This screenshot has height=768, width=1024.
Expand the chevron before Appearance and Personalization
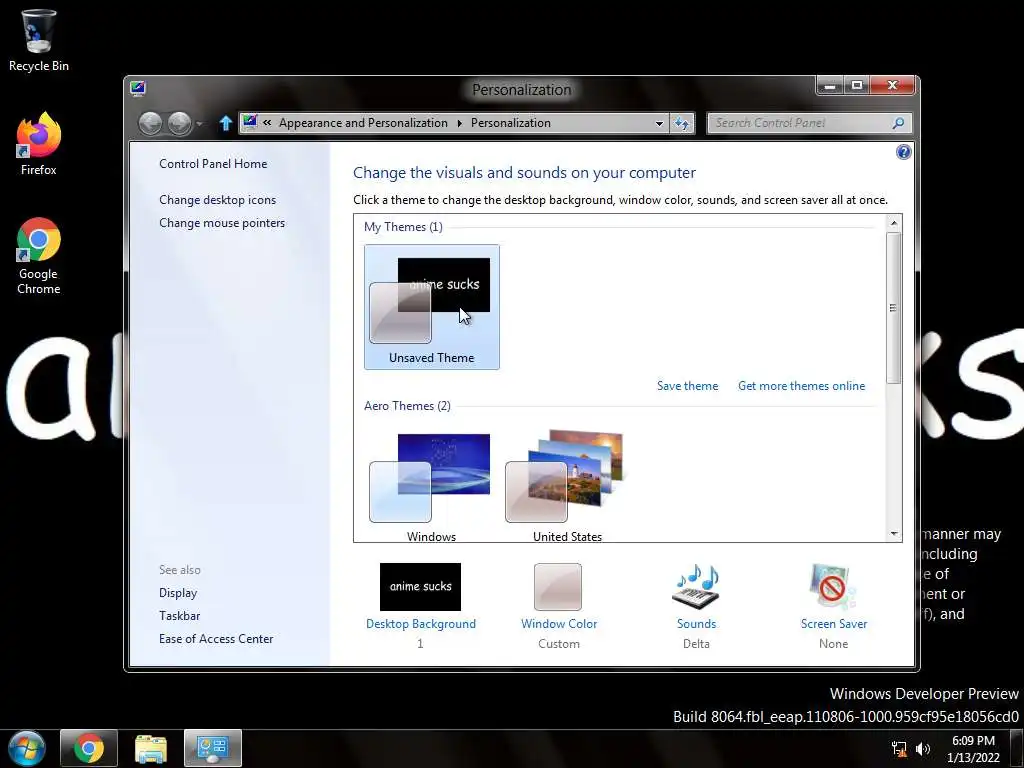point(267,123)
